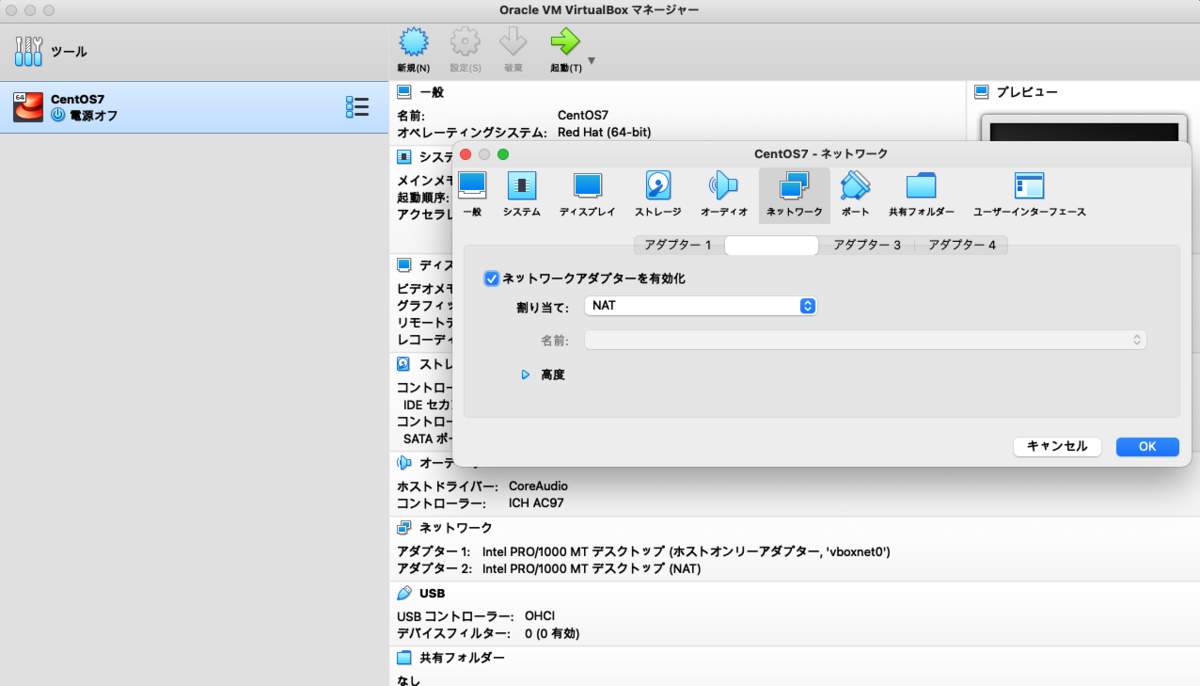The height and width of the screenshot is (686, 1200).
Task: Click the キャンセル button
Action: 1057,447
